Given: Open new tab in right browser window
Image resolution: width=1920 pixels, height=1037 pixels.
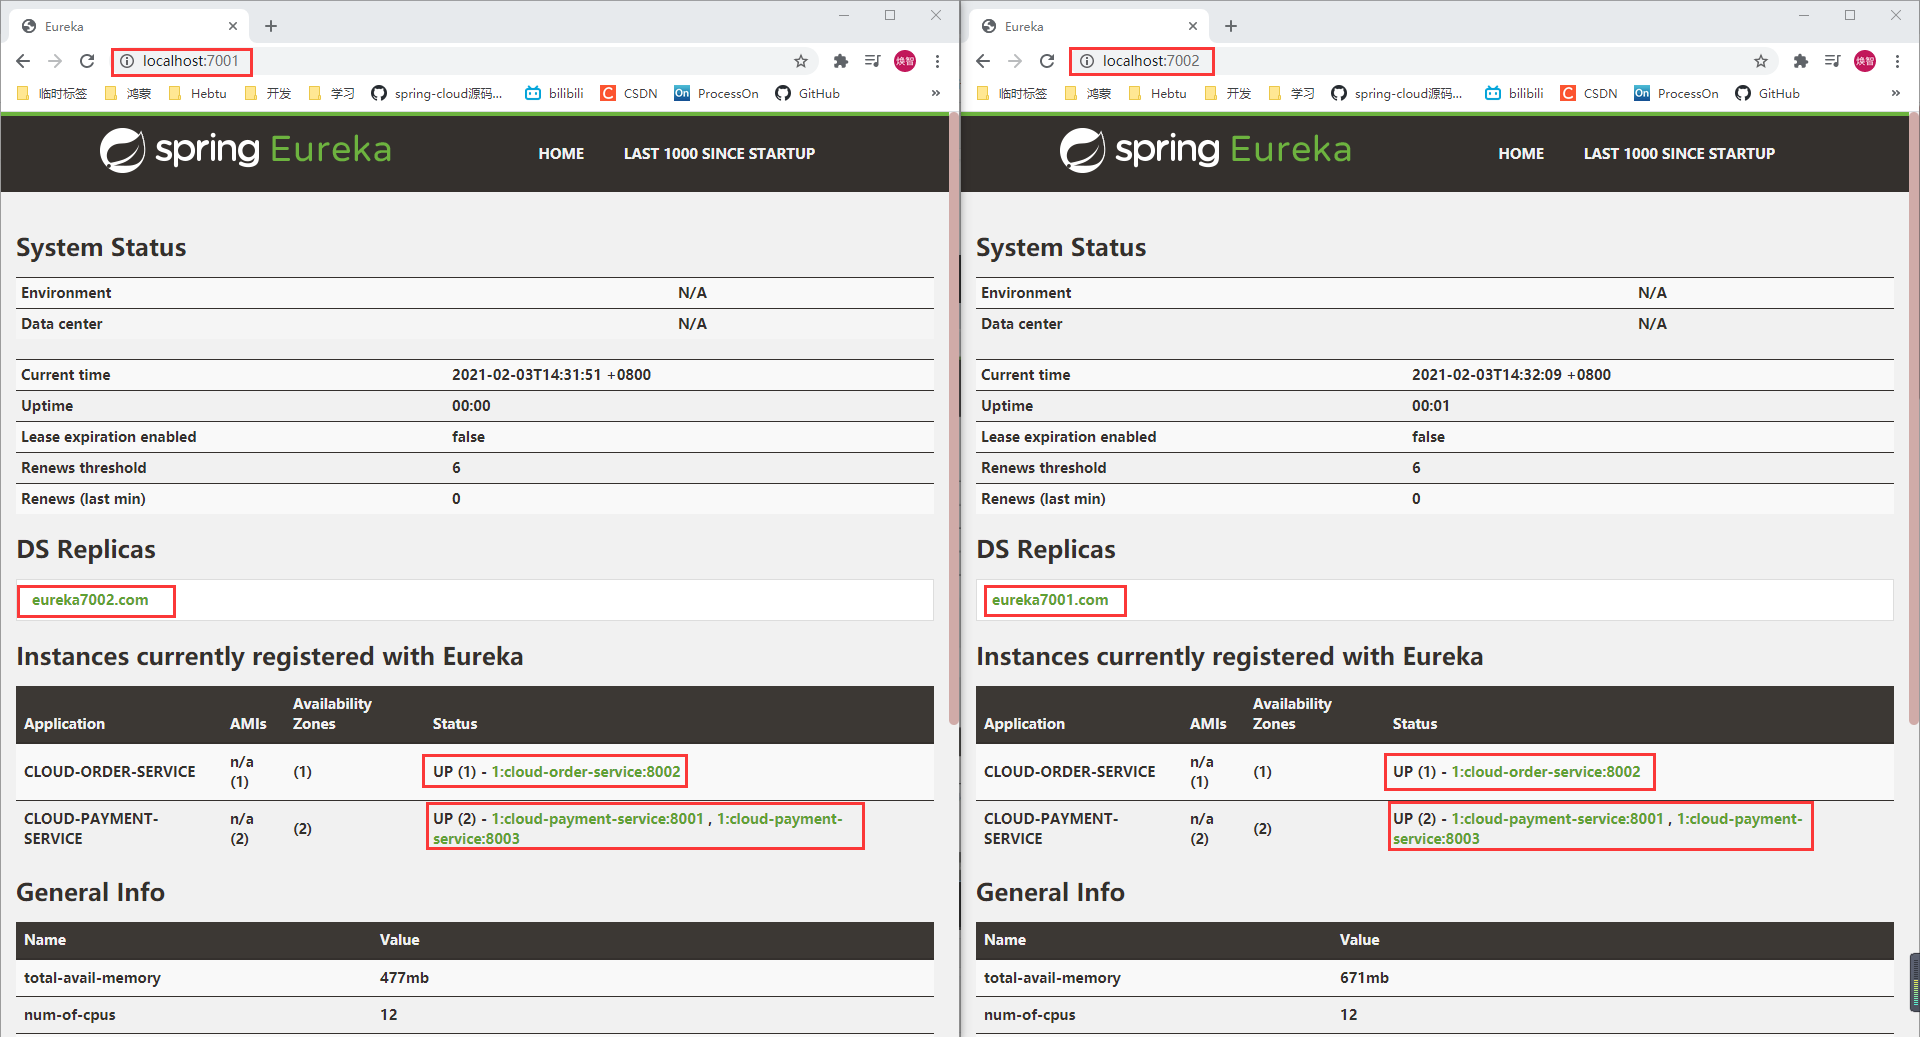Looking at the screenshot, I should coord(1231,26).
